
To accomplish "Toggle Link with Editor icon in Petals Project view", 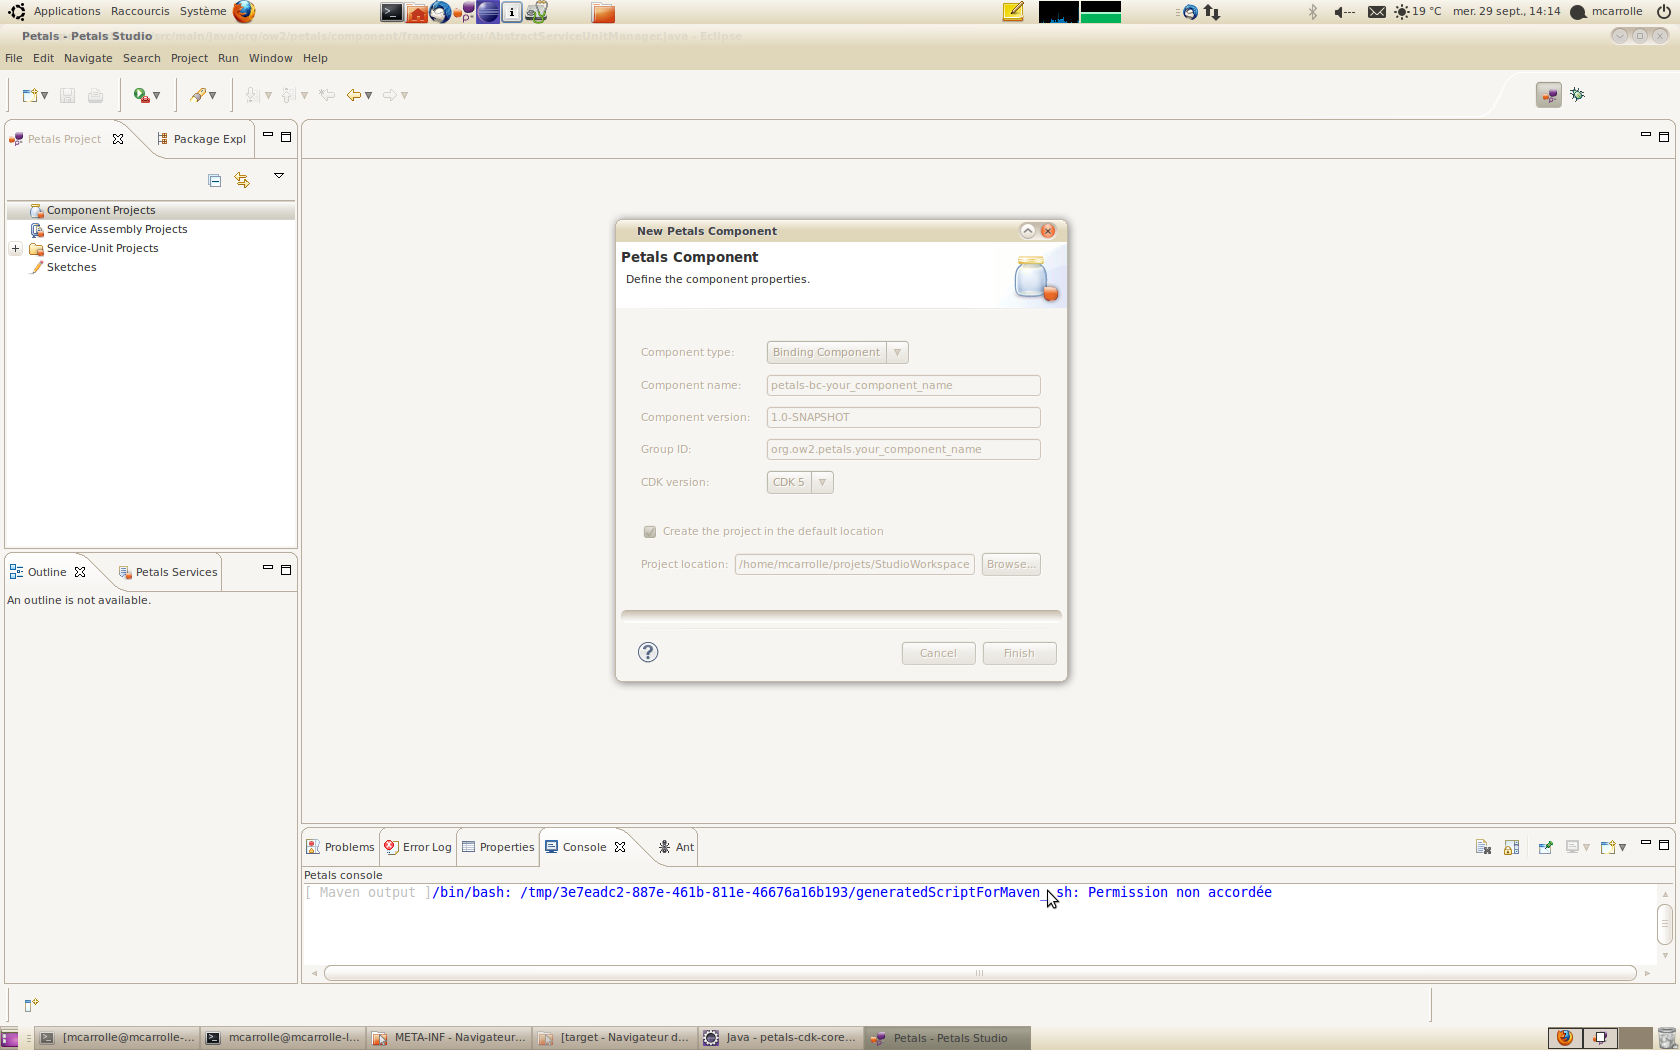I will [242, 180].
